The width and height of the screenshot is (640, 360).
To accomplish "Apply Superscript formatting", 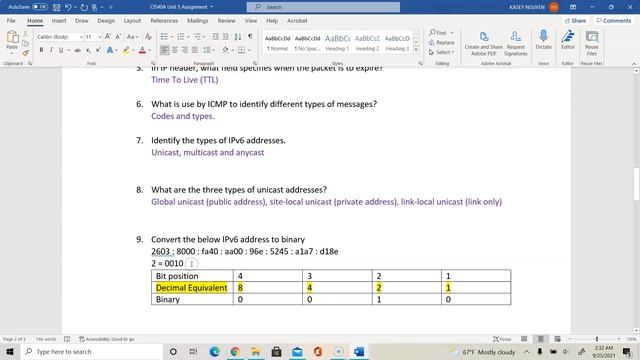I will [x=98, y=50].
